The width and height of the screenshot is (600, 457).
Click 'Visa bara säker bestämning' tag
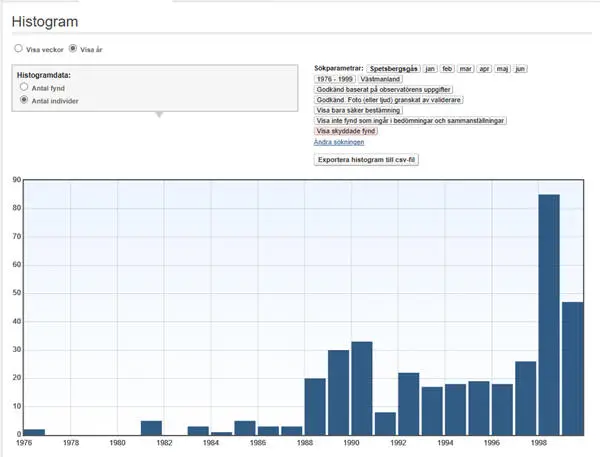coord(359,110)
